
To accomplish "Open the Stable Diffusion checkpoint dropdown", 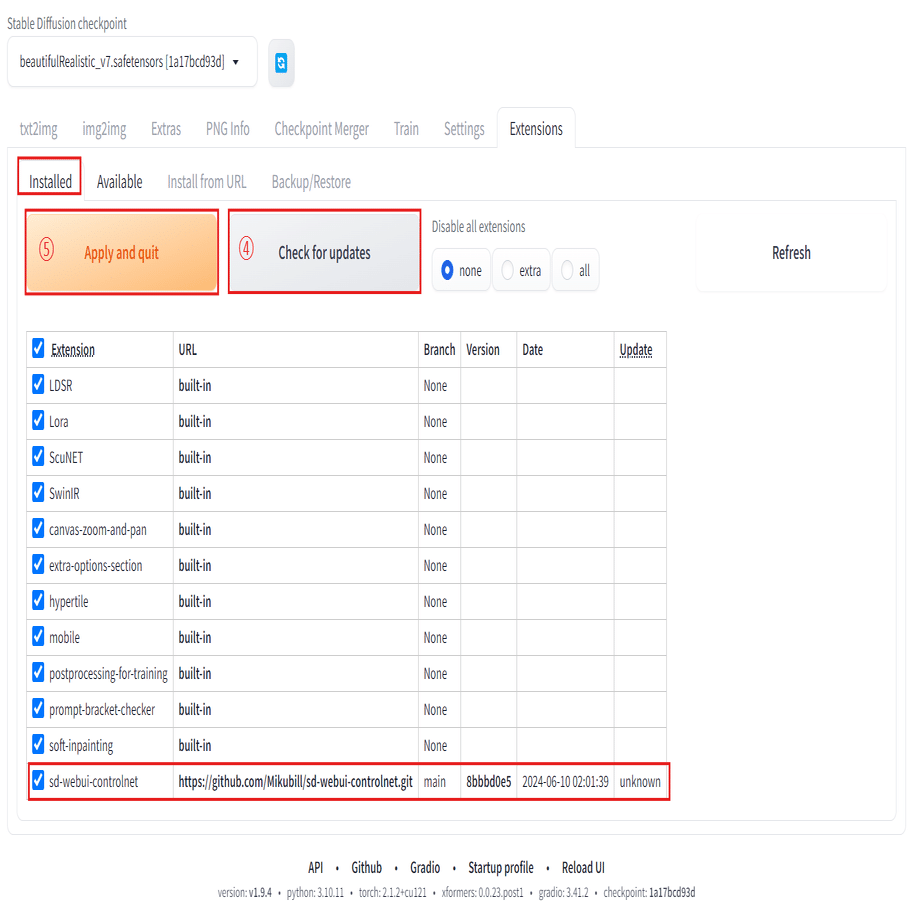I will (x=132, y=62).
